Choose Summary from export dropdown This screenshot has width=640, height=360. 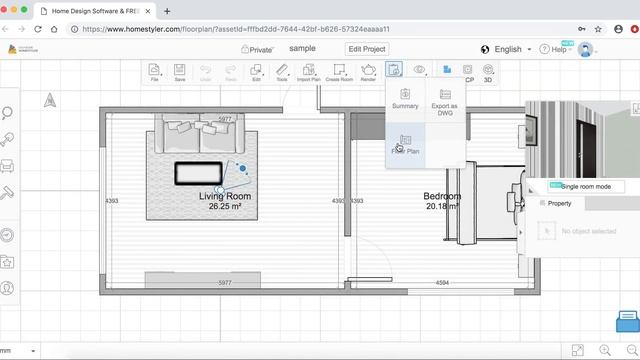pos(405,99)
